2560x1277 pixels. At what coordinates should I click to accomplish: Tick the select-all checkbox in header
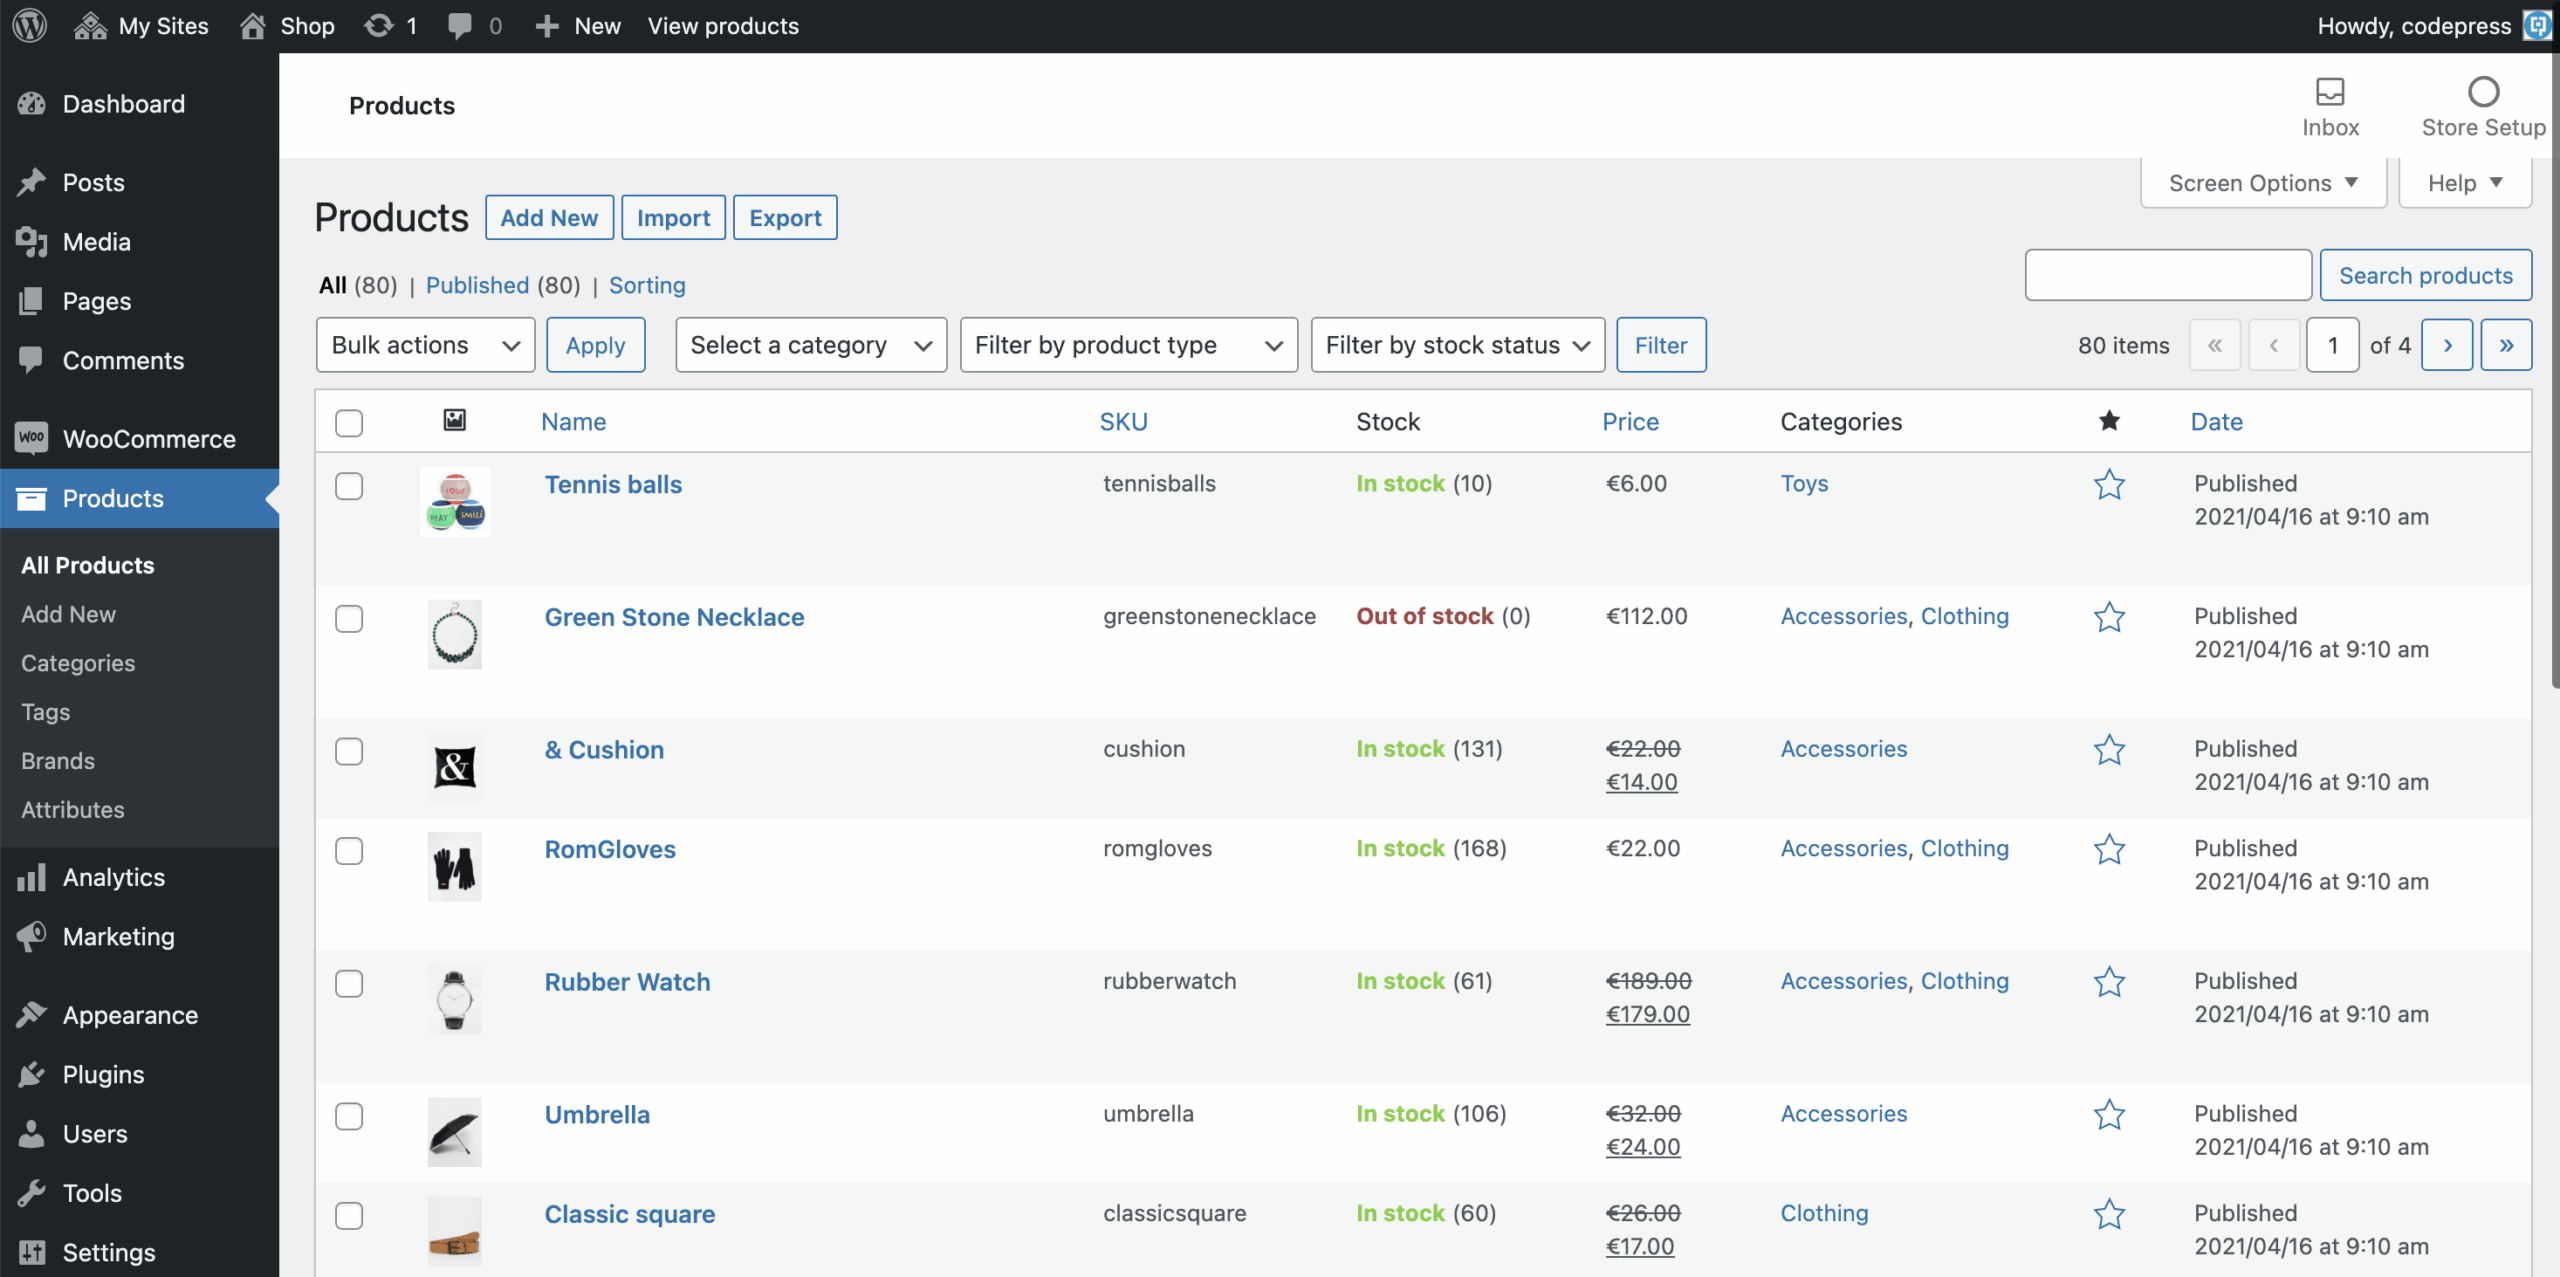[349, 423]
